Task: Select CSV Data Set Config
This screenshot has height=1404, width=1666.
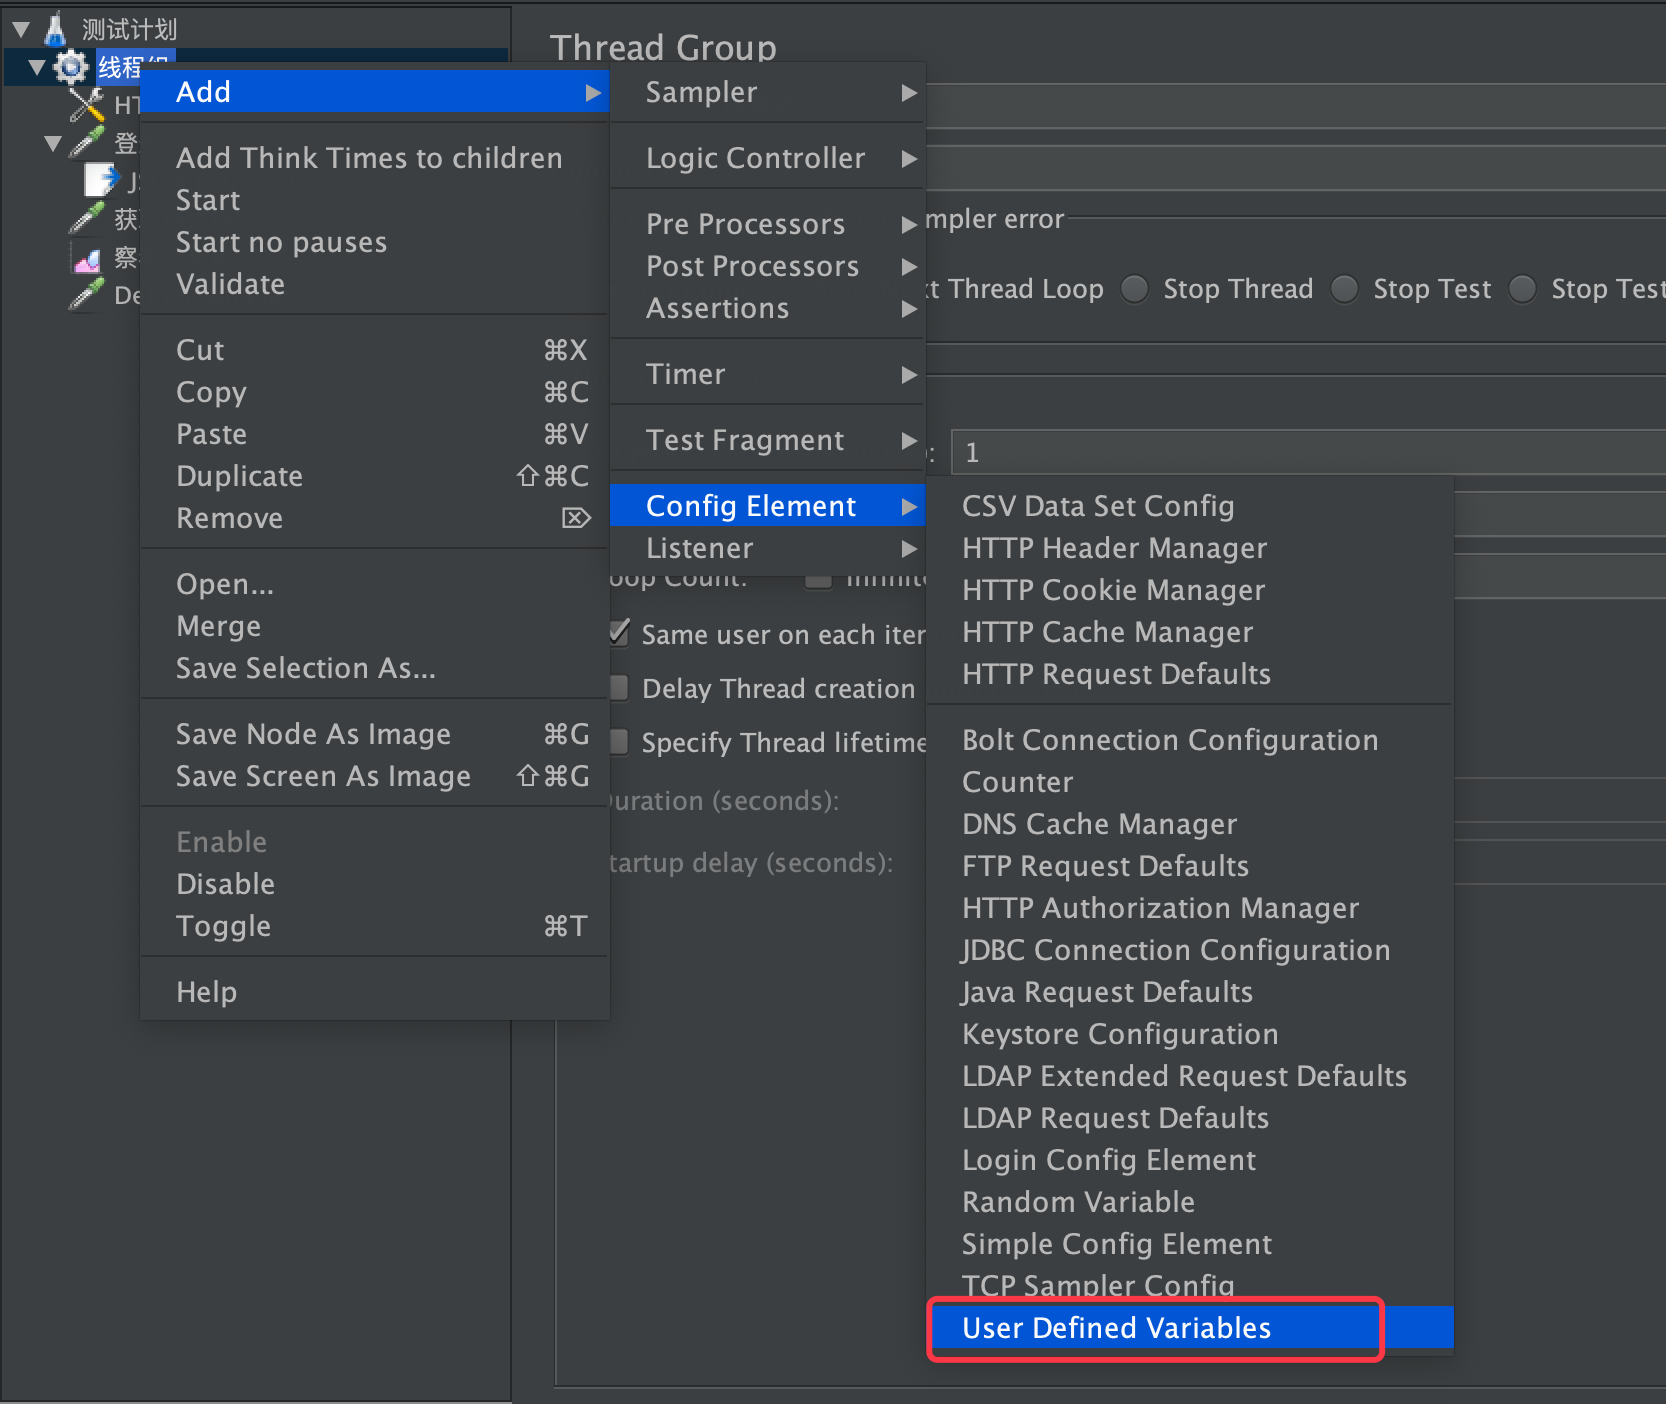Action: tap(1190, 506)
